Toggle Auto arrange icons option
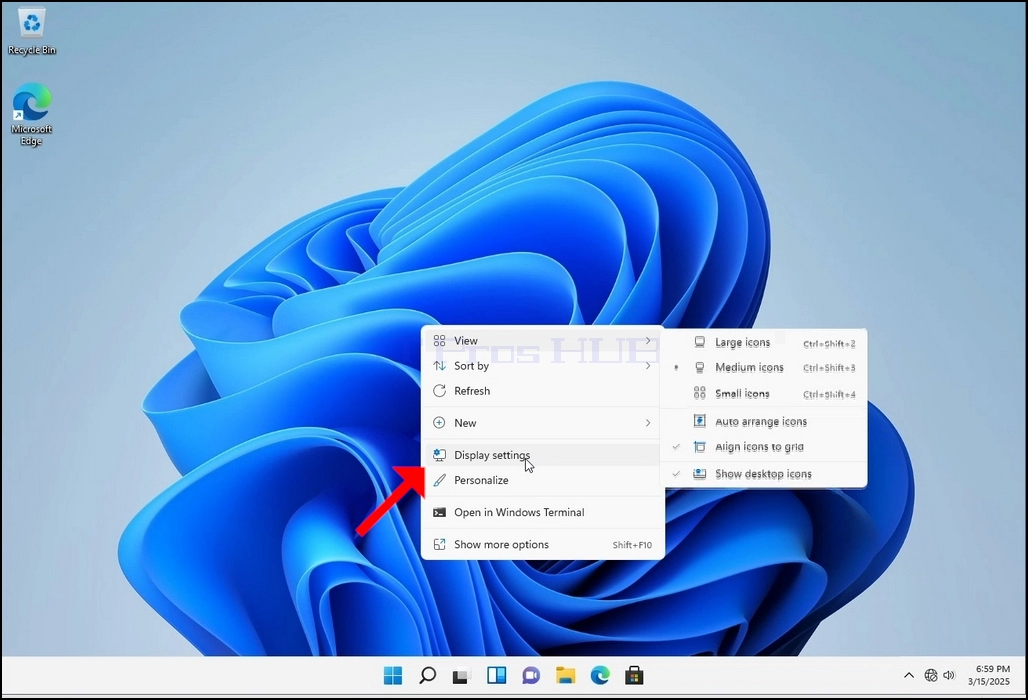The width and height of the screenshot is (1028, 700). point(763,421)
